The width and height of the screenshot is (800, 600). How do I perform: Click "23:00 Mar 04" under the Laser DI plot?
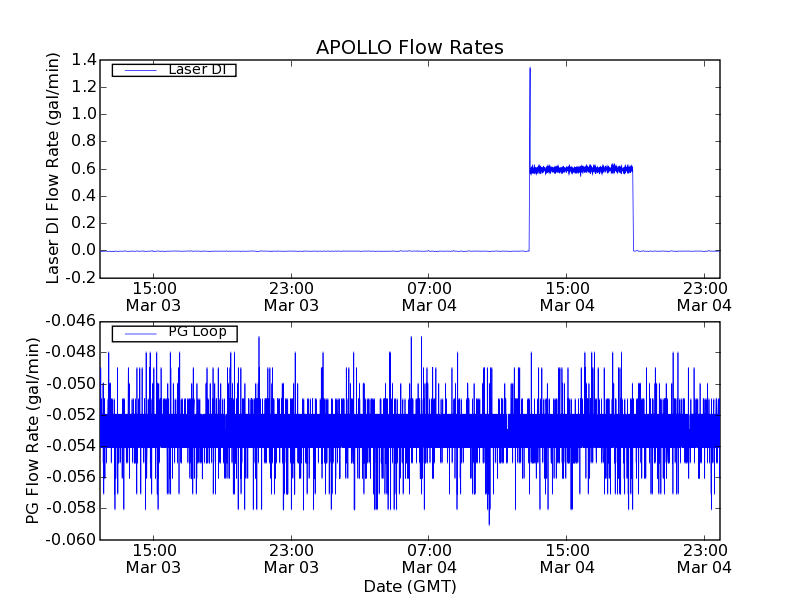705,297
